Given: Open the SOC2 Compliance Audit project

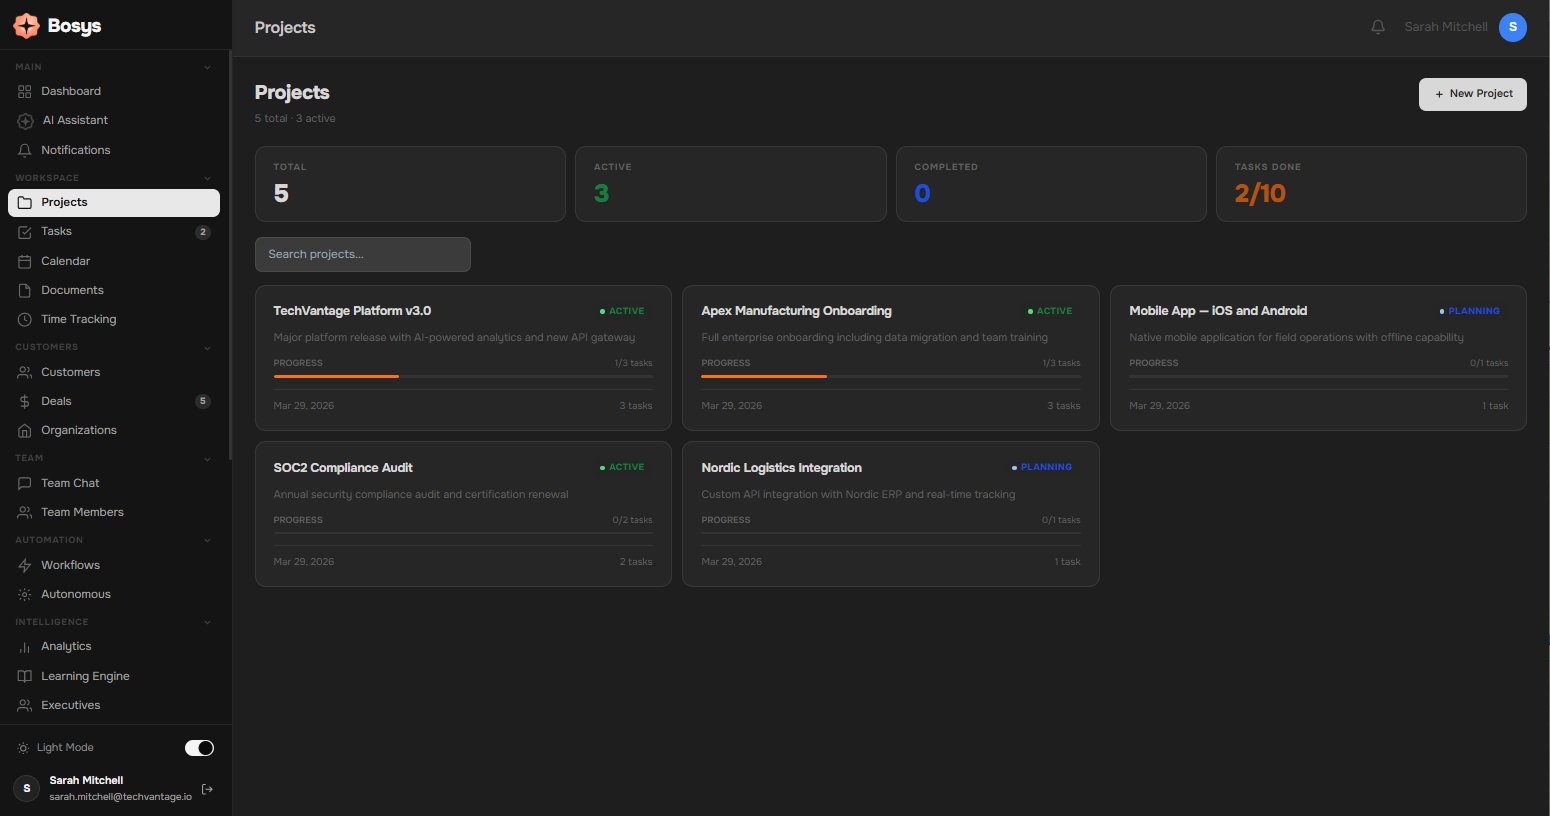Looking at the screenshot, I should point(343,468).
